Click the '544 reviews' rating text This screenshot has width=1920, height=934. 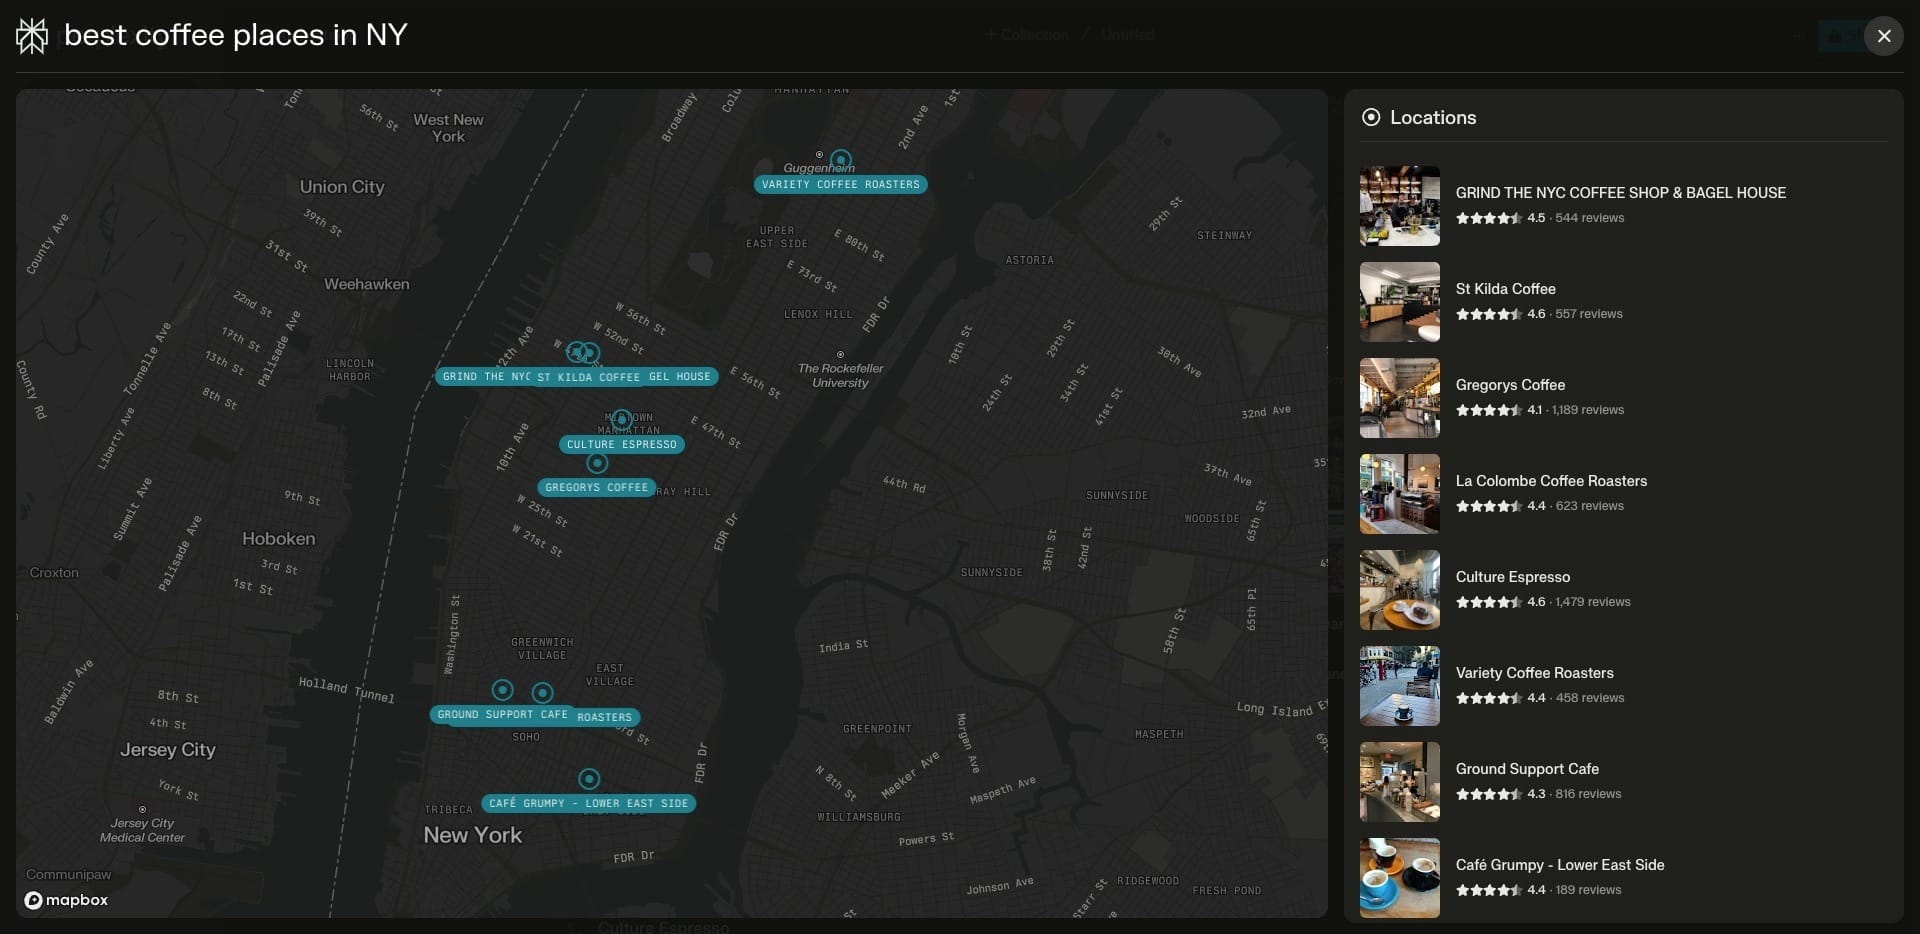click(1590, 218)
